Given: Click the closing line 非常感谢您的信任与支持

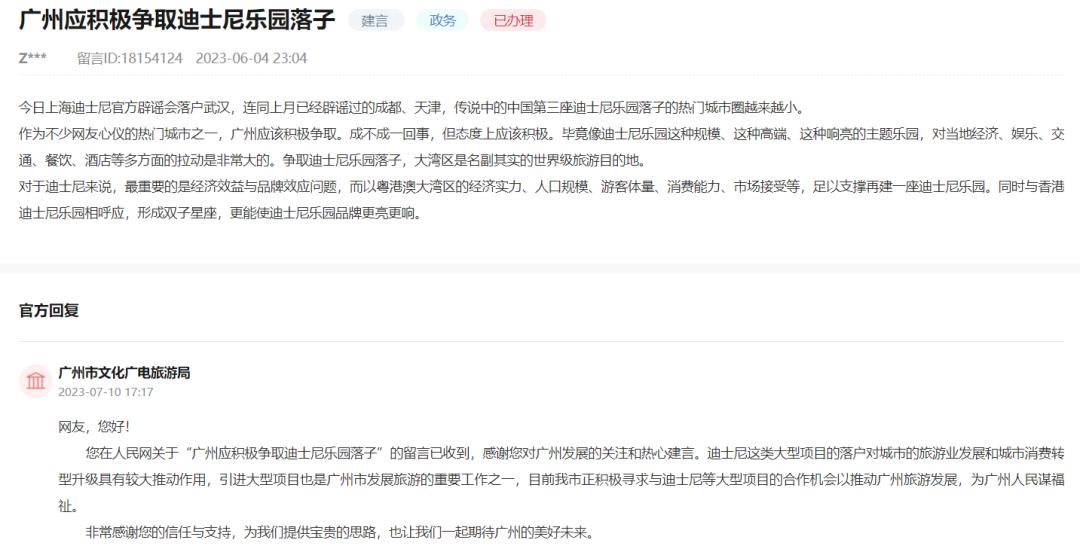Looking at the screenshot, I should click(340, 533).
